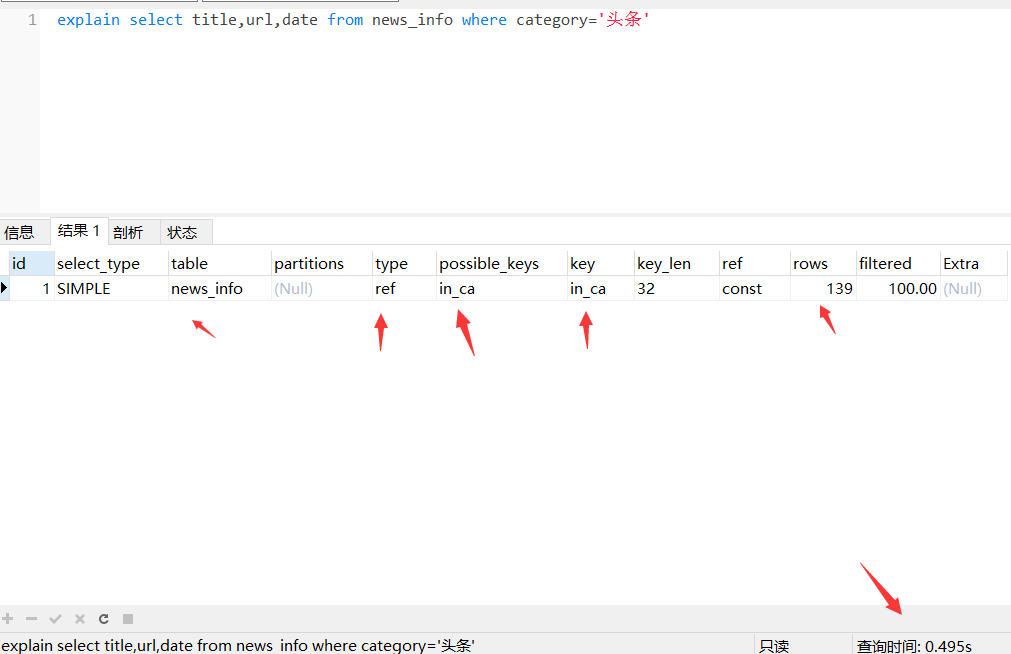Discard changes with the X icon
1011x654 pixels.
click(80, 619)
